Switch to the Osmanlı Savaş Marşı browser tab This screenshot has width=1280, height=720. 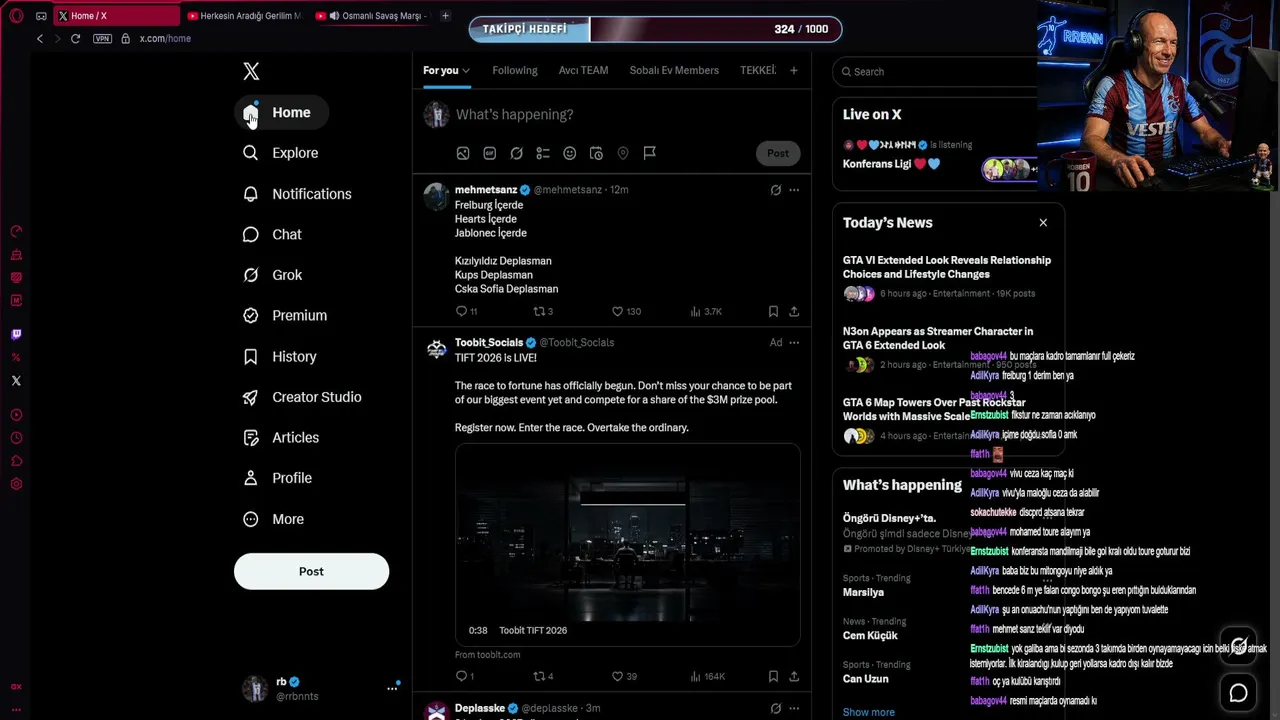coord(370,16)
